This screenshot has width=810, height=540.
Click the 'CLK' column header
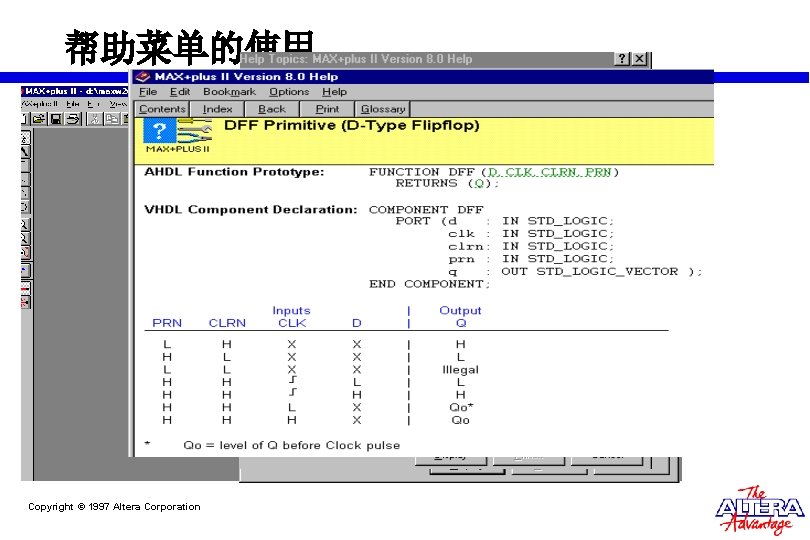(292, 323)
